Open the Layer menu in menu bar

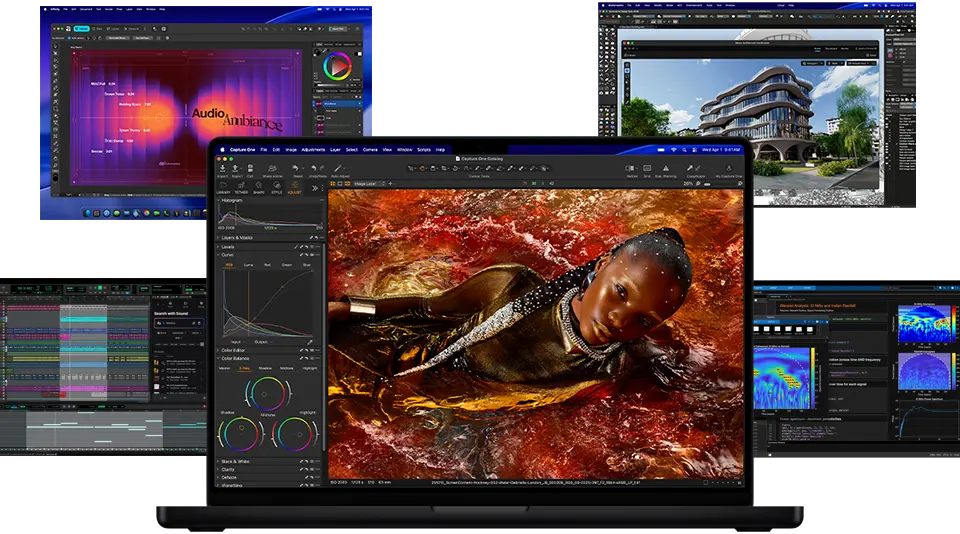(335, 149)
